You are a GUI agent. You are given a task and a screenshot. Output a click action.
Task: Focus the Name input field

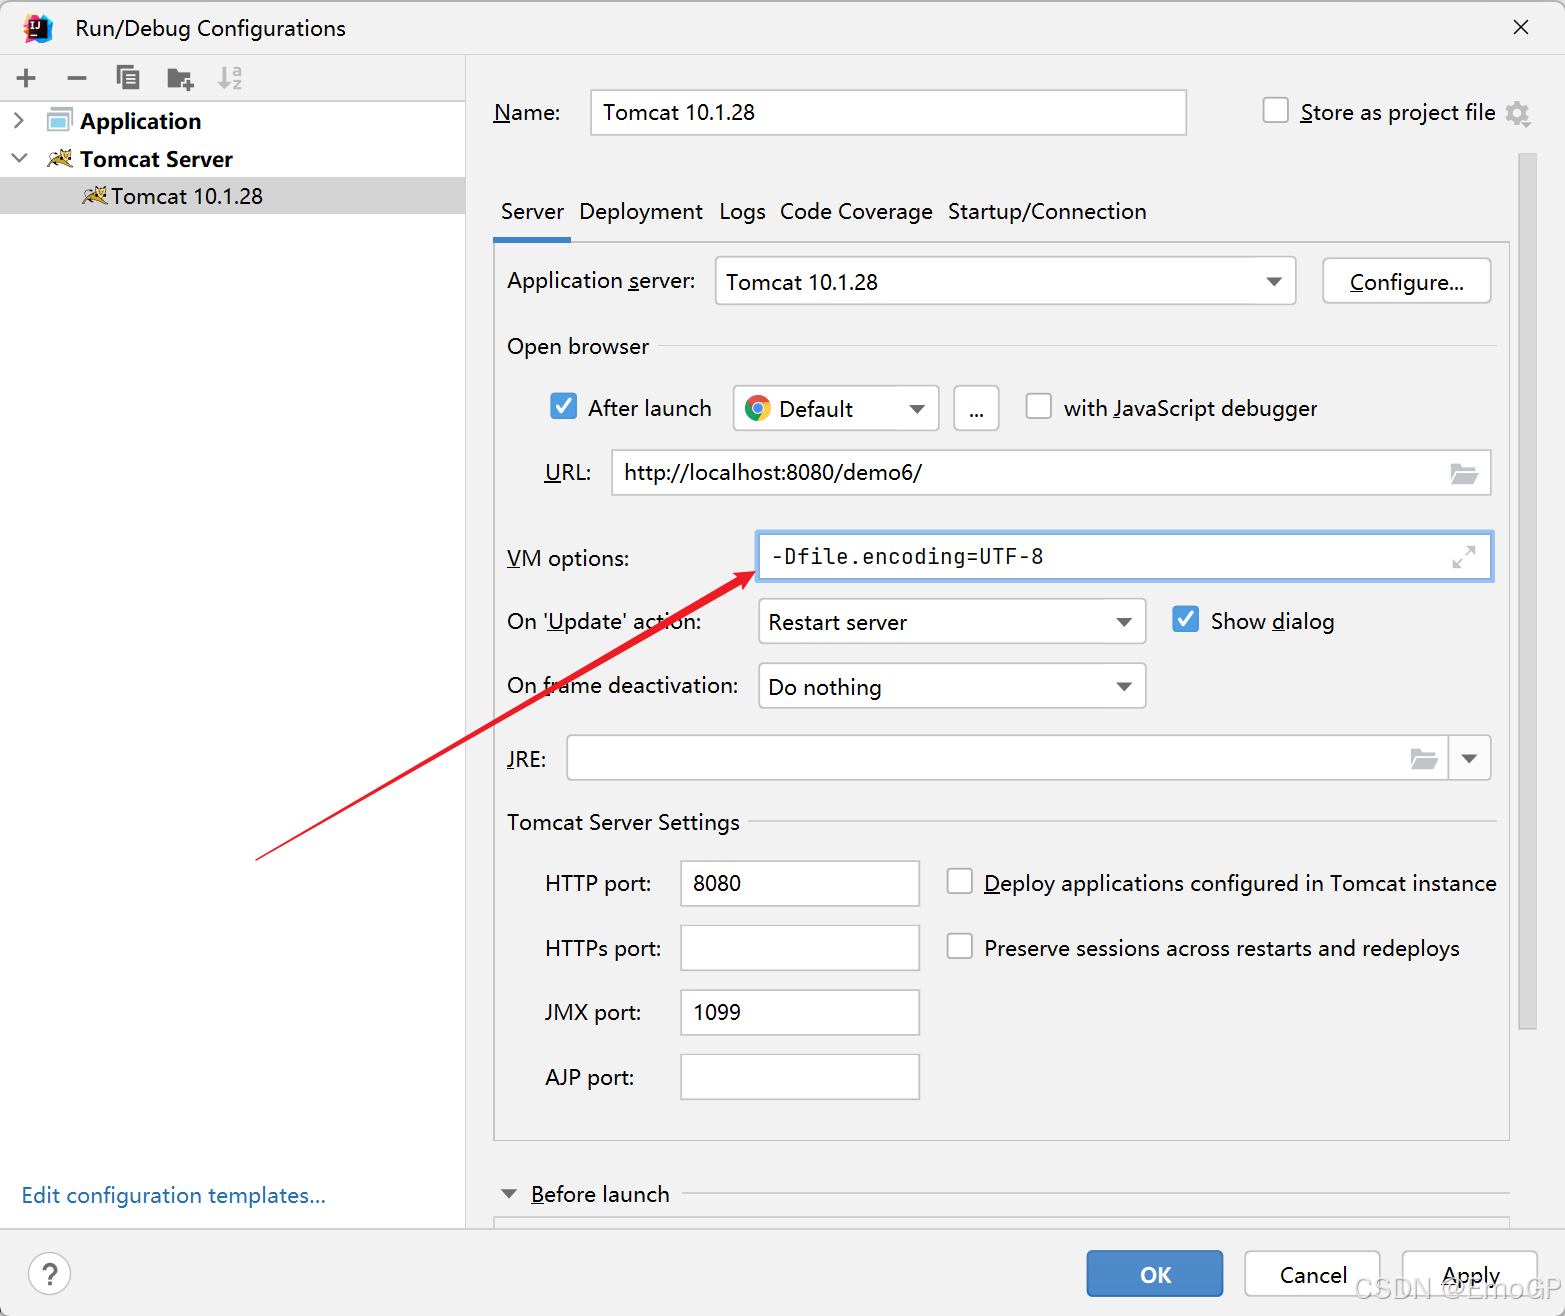point(888,112)
